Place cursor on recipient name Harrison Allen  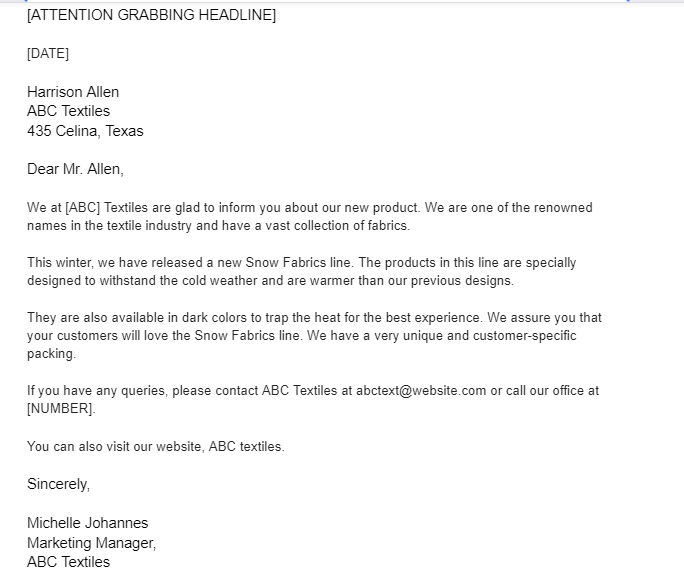point(73,92)
